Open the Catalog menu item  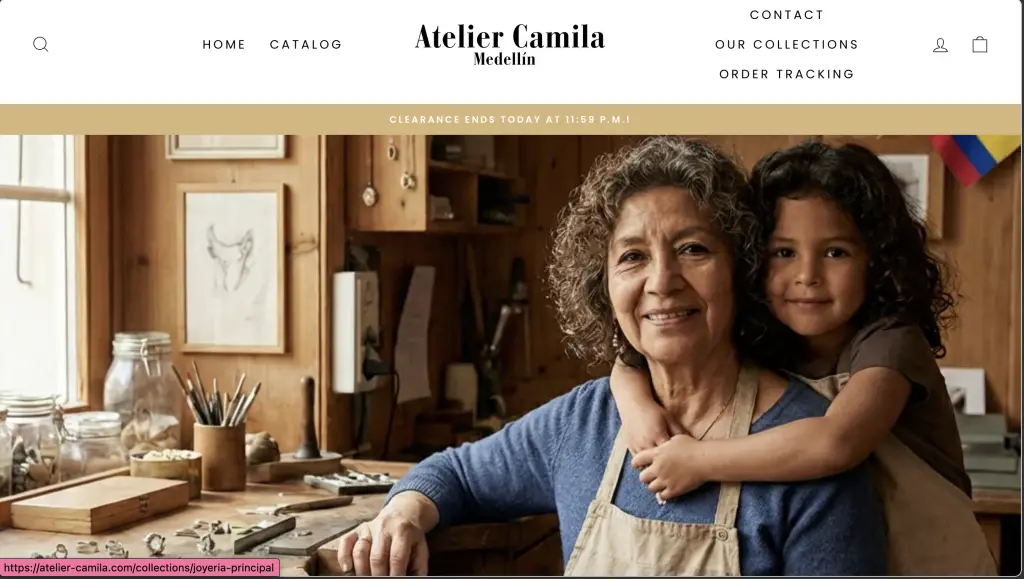[306, 44]
